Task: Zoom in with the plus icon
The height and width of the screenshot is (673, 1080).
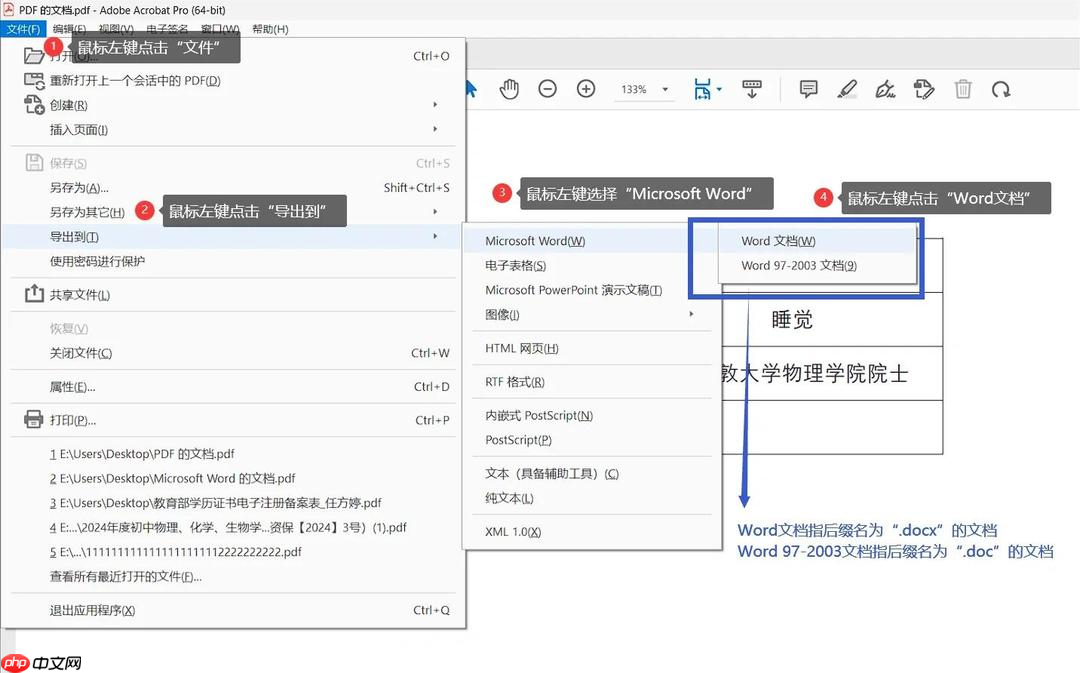Action: (x=585, y=88)
